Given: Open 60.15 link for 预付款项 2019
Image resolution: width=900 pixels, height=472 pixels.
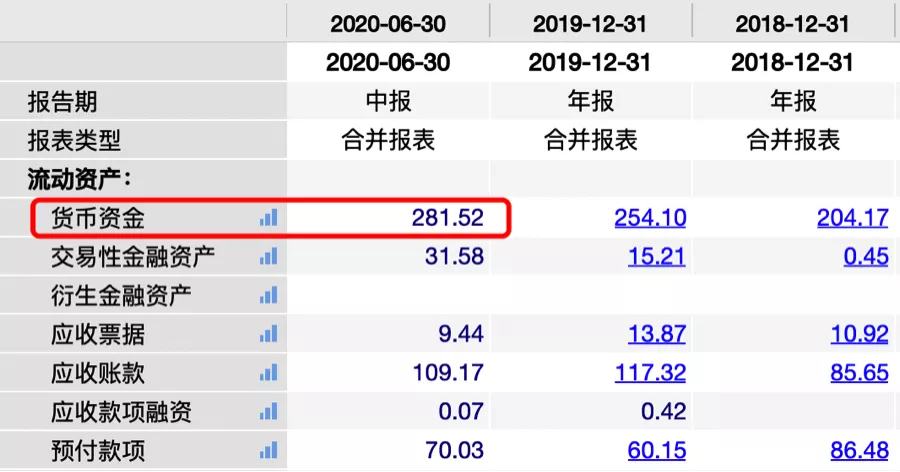Looking at the screenshot, I should 657,451.
